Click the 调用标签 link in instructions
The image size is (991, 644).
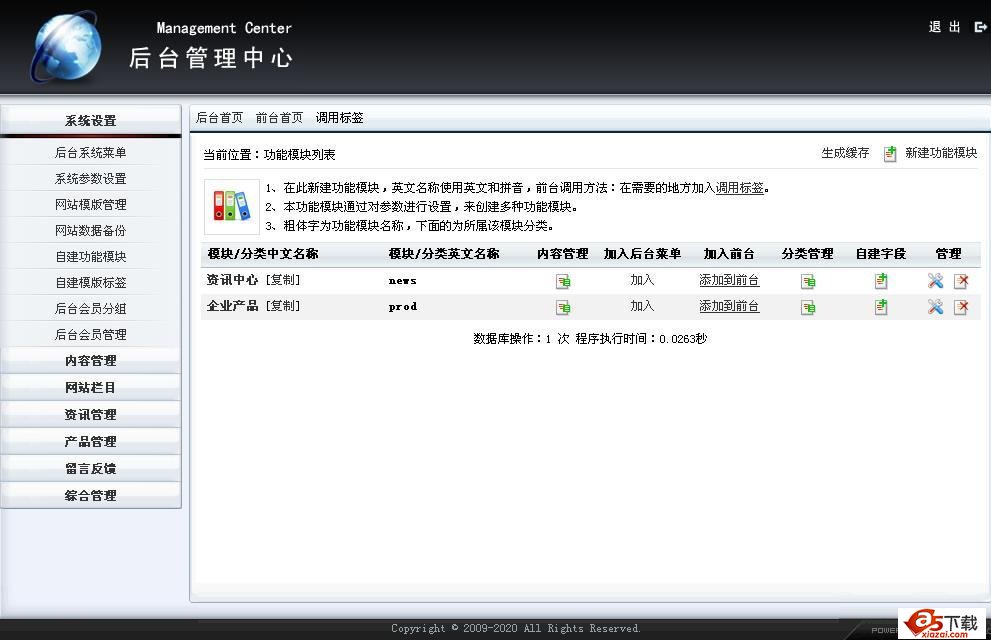(x=739, y=188)
